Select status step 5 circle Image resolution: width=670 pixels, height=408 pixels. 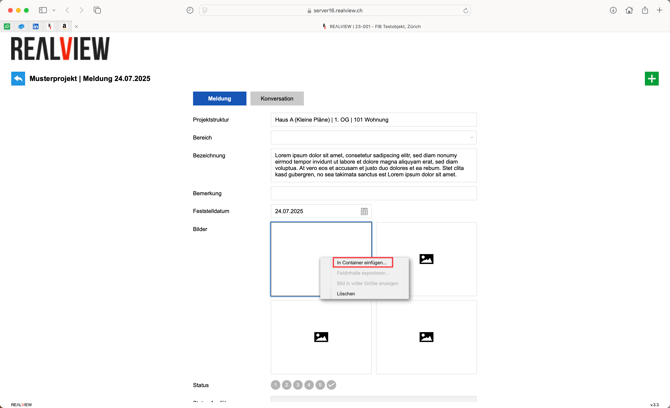click(x=320, y=385)
